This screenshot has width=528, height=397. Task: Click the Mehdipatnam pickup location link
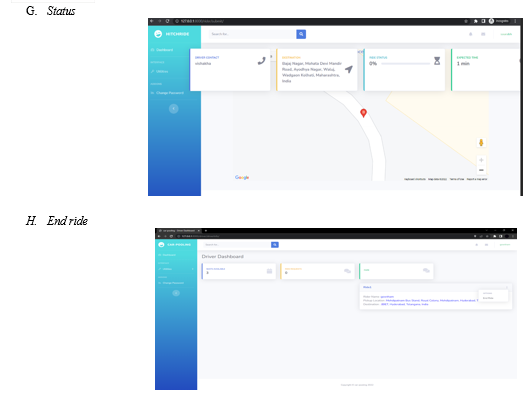click(x=432, y=300)
